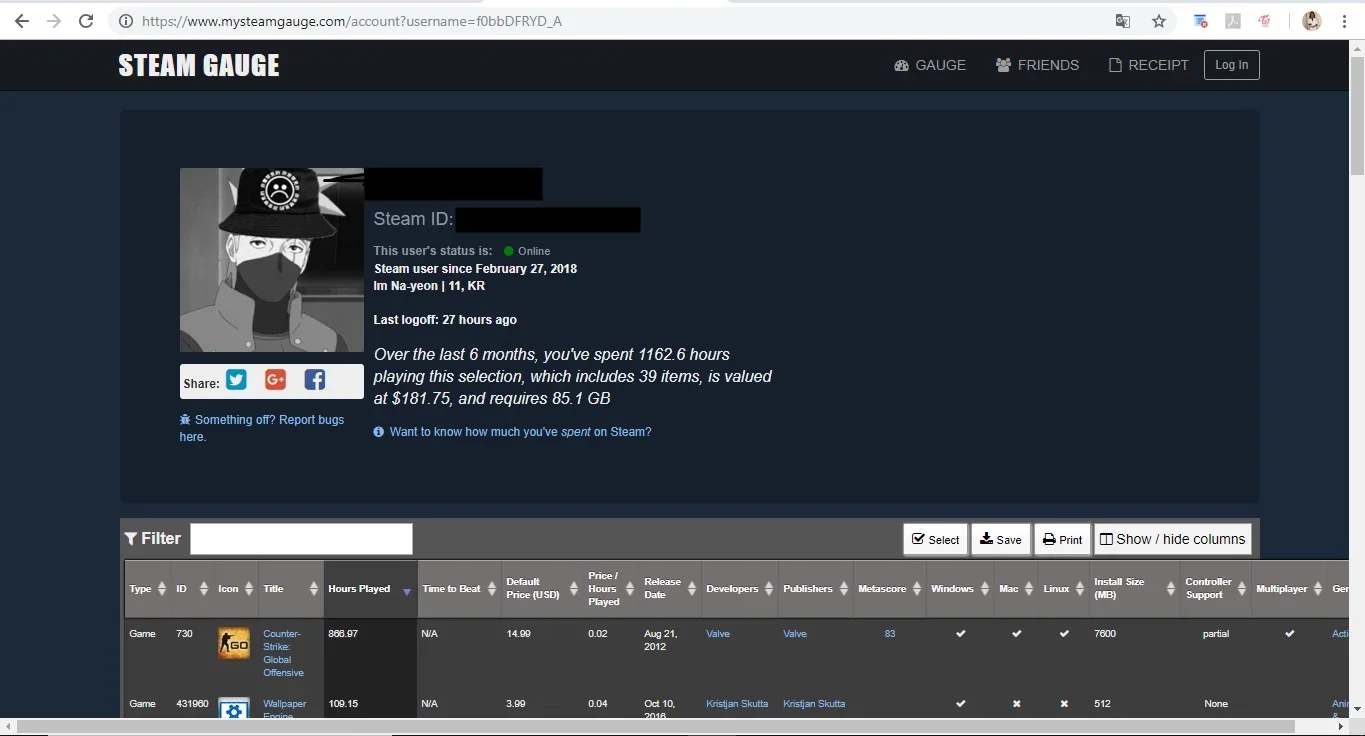Click the Chrome profile avatar
The width and height of the screenshot is (1365, 736).
(1312, 21)
